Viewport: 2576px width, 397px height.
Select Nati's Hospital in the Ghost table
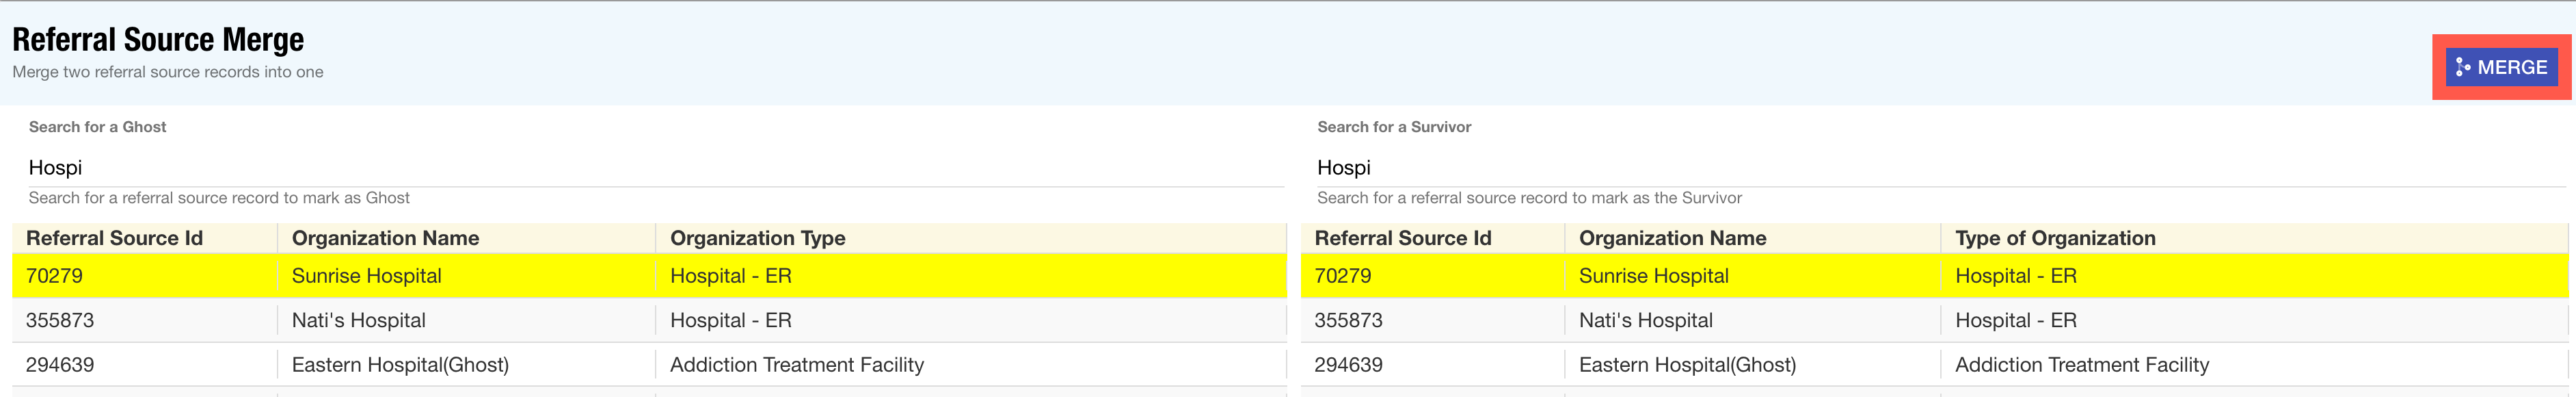pyautogui.click(x=358, y=320)
